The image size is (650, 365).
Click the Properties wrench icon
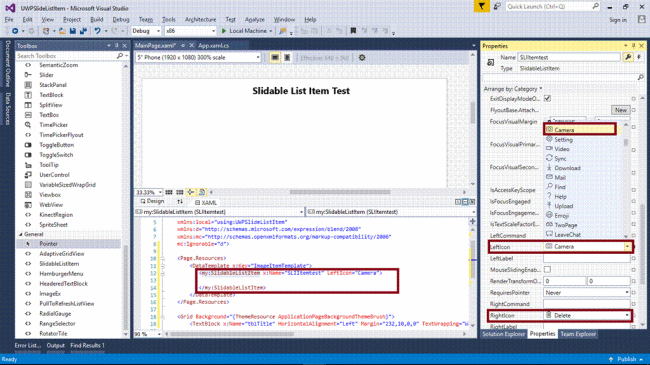(628, 58)
